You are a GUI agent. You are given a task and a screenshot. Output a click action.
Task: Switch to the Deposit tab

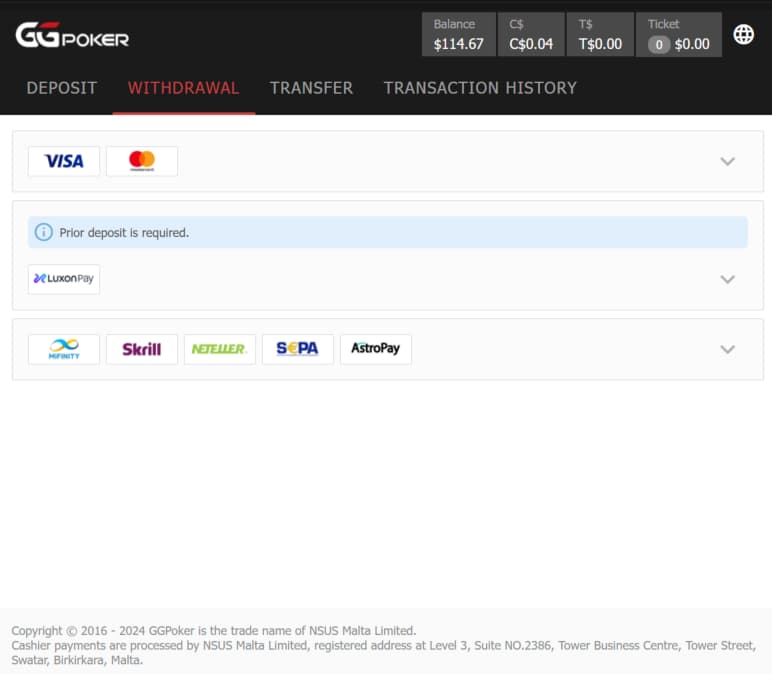click(x=62, y=88)
